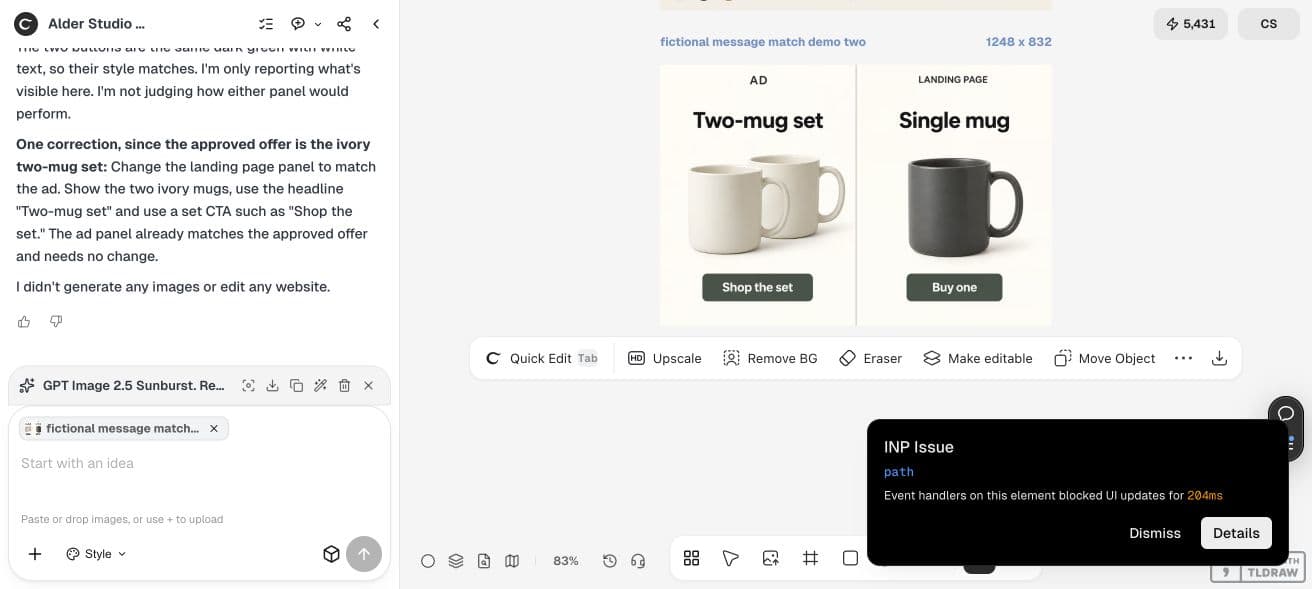Select the mug comparison image on canvas
This screenshot has width=1312, height=589.
[856, 195]
